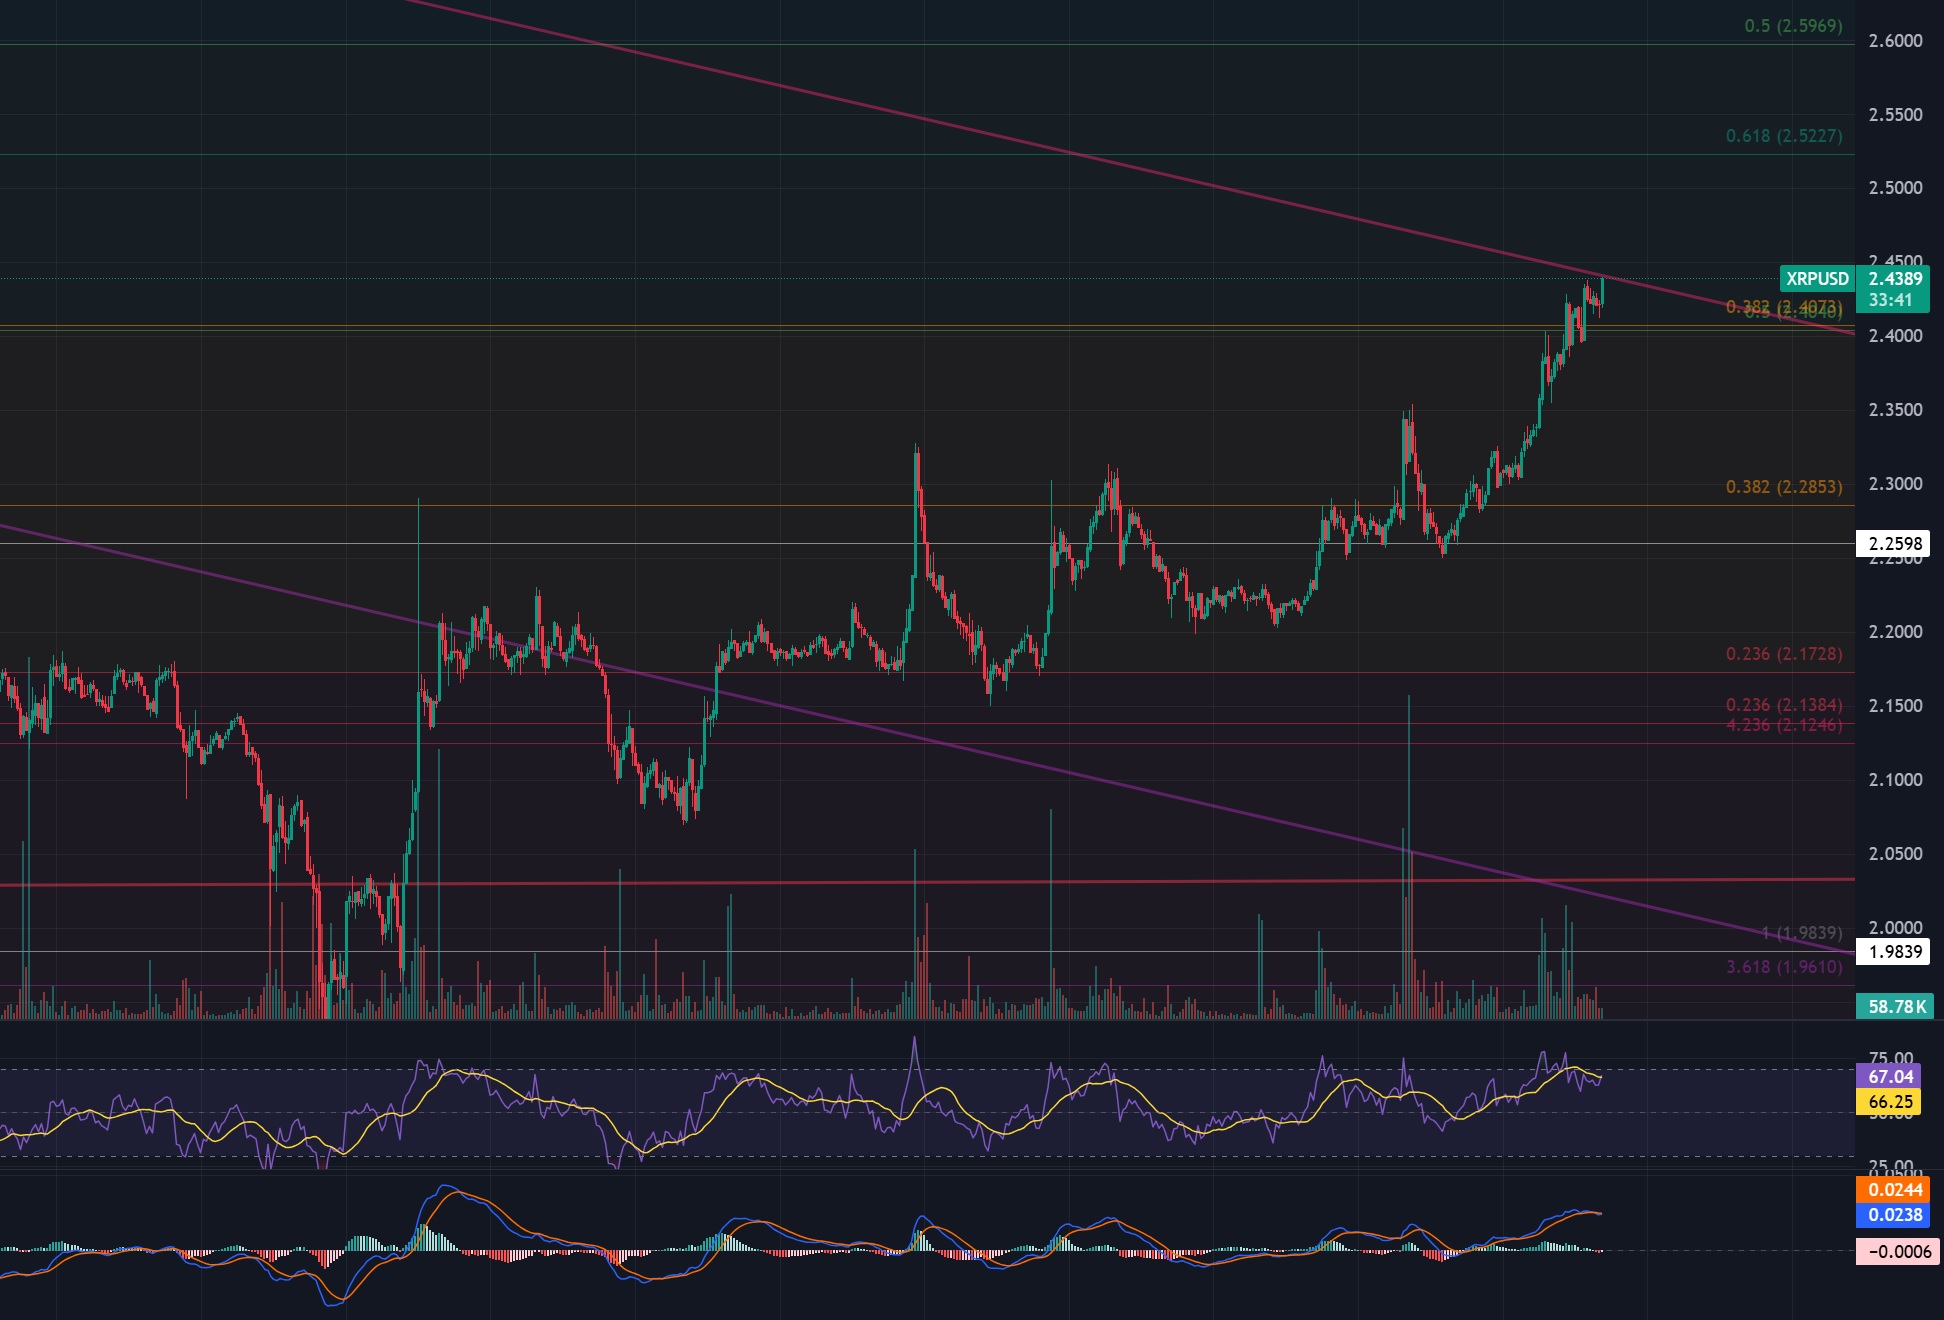1944x1320 pixels.
Task: Click the 2.3000 price axis tick
Action: [1895, 484]
